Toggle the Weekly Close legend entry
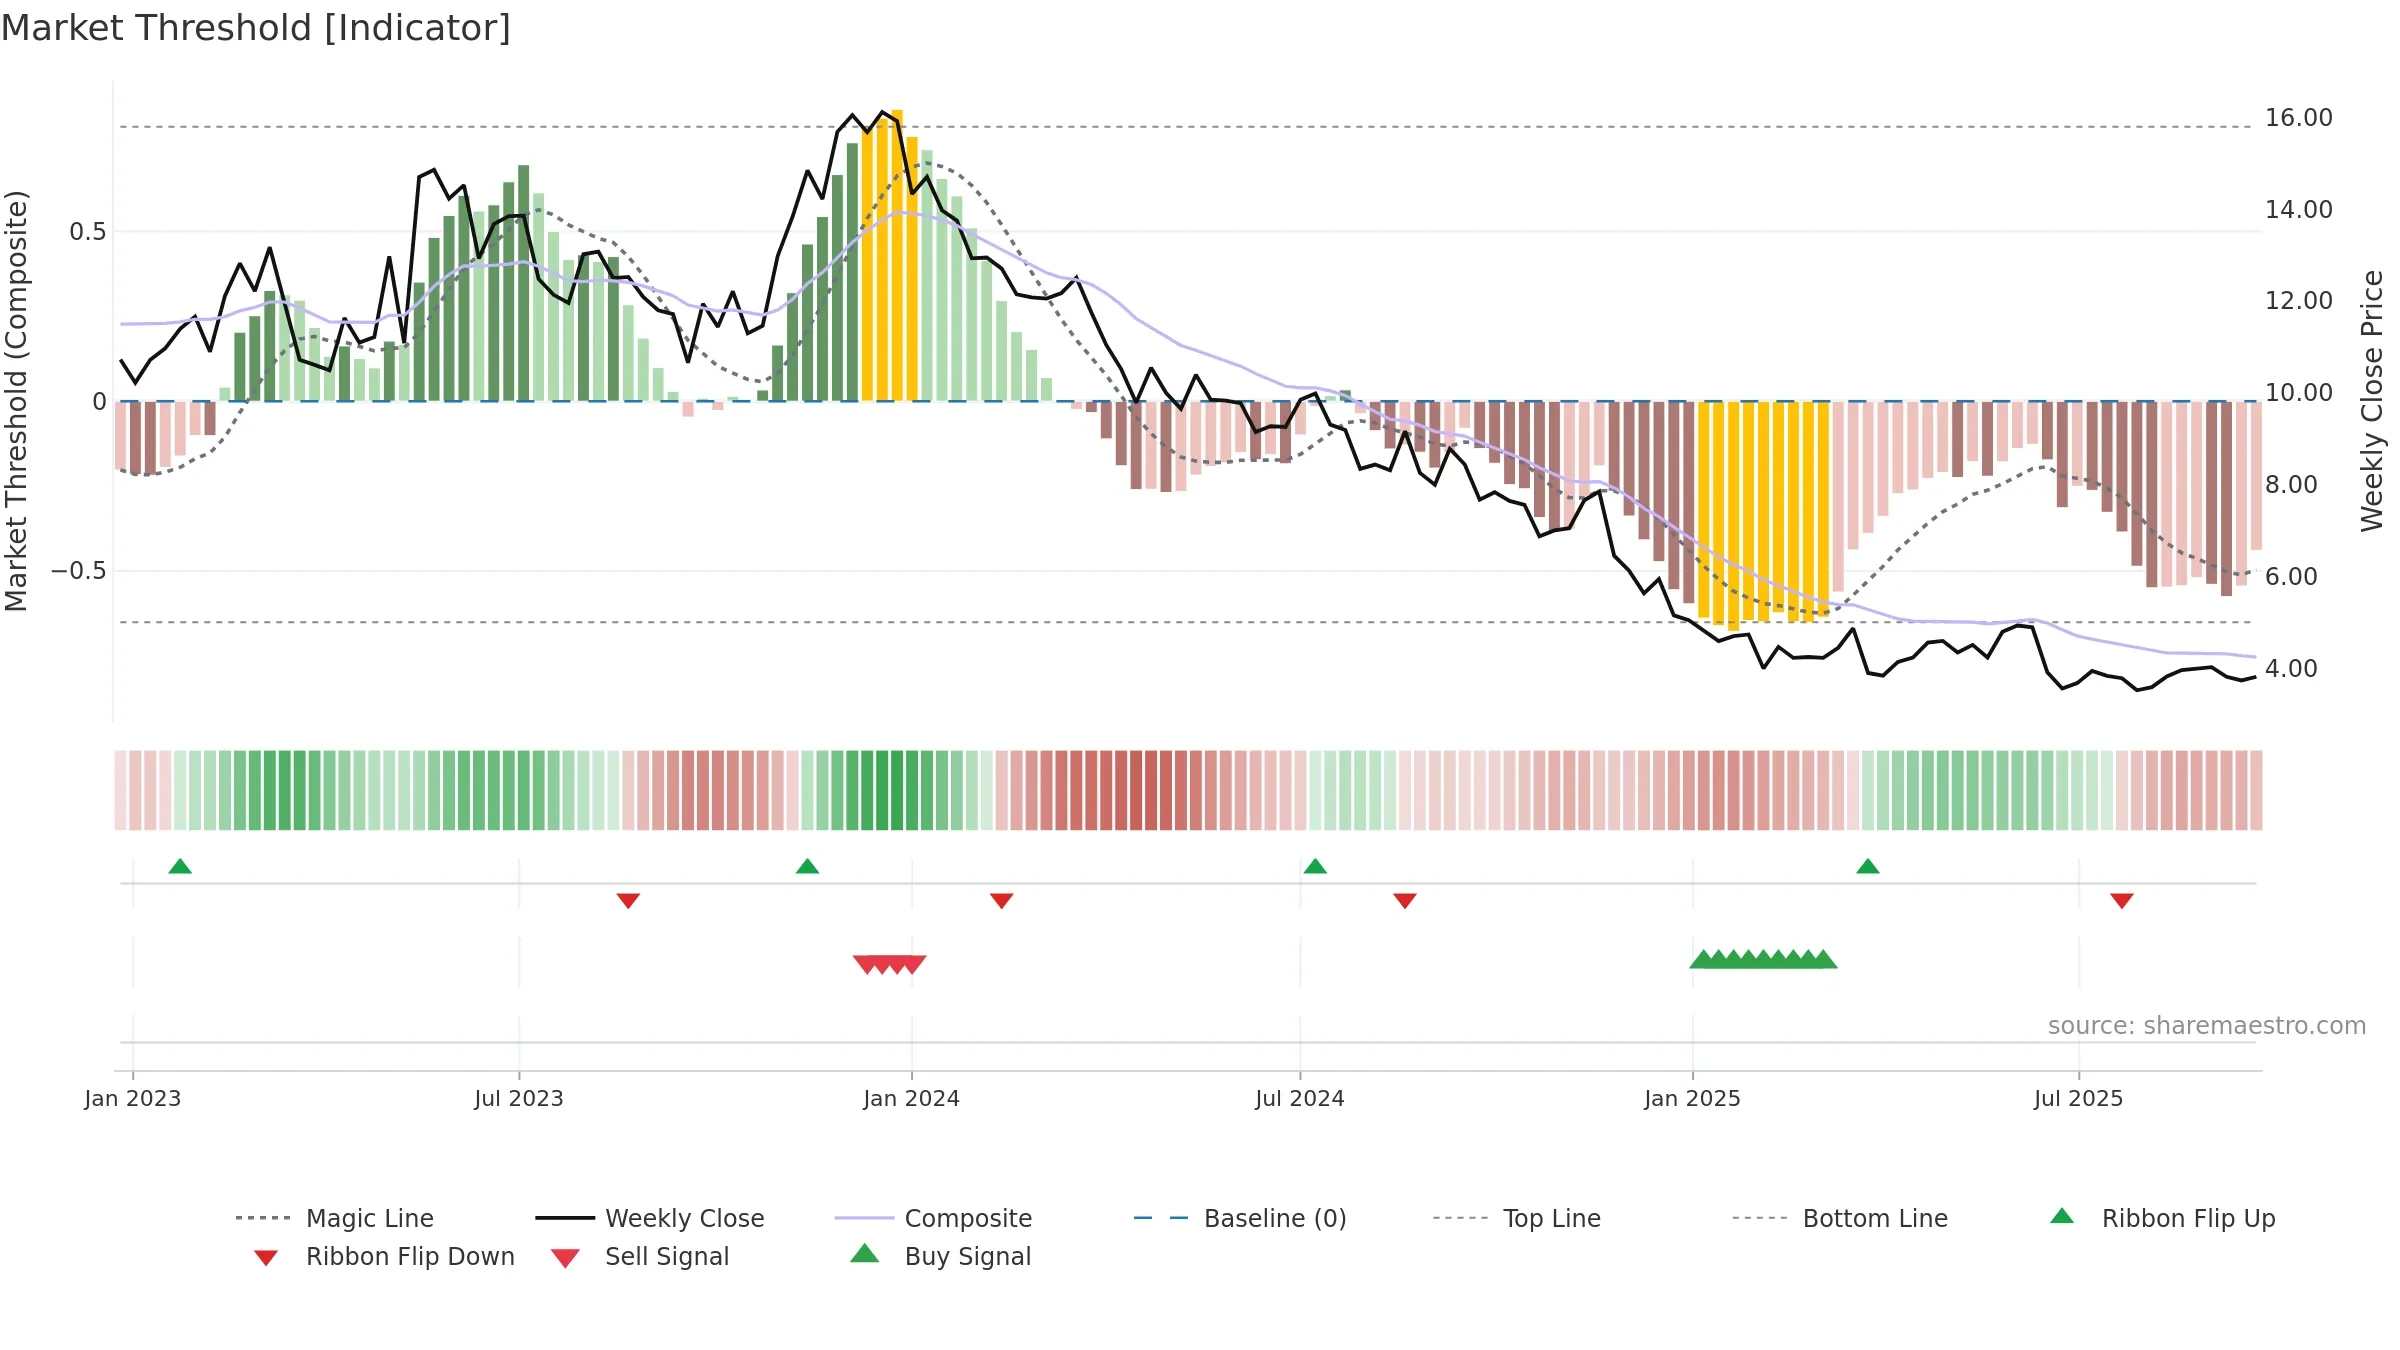 tap(650, 1218)
